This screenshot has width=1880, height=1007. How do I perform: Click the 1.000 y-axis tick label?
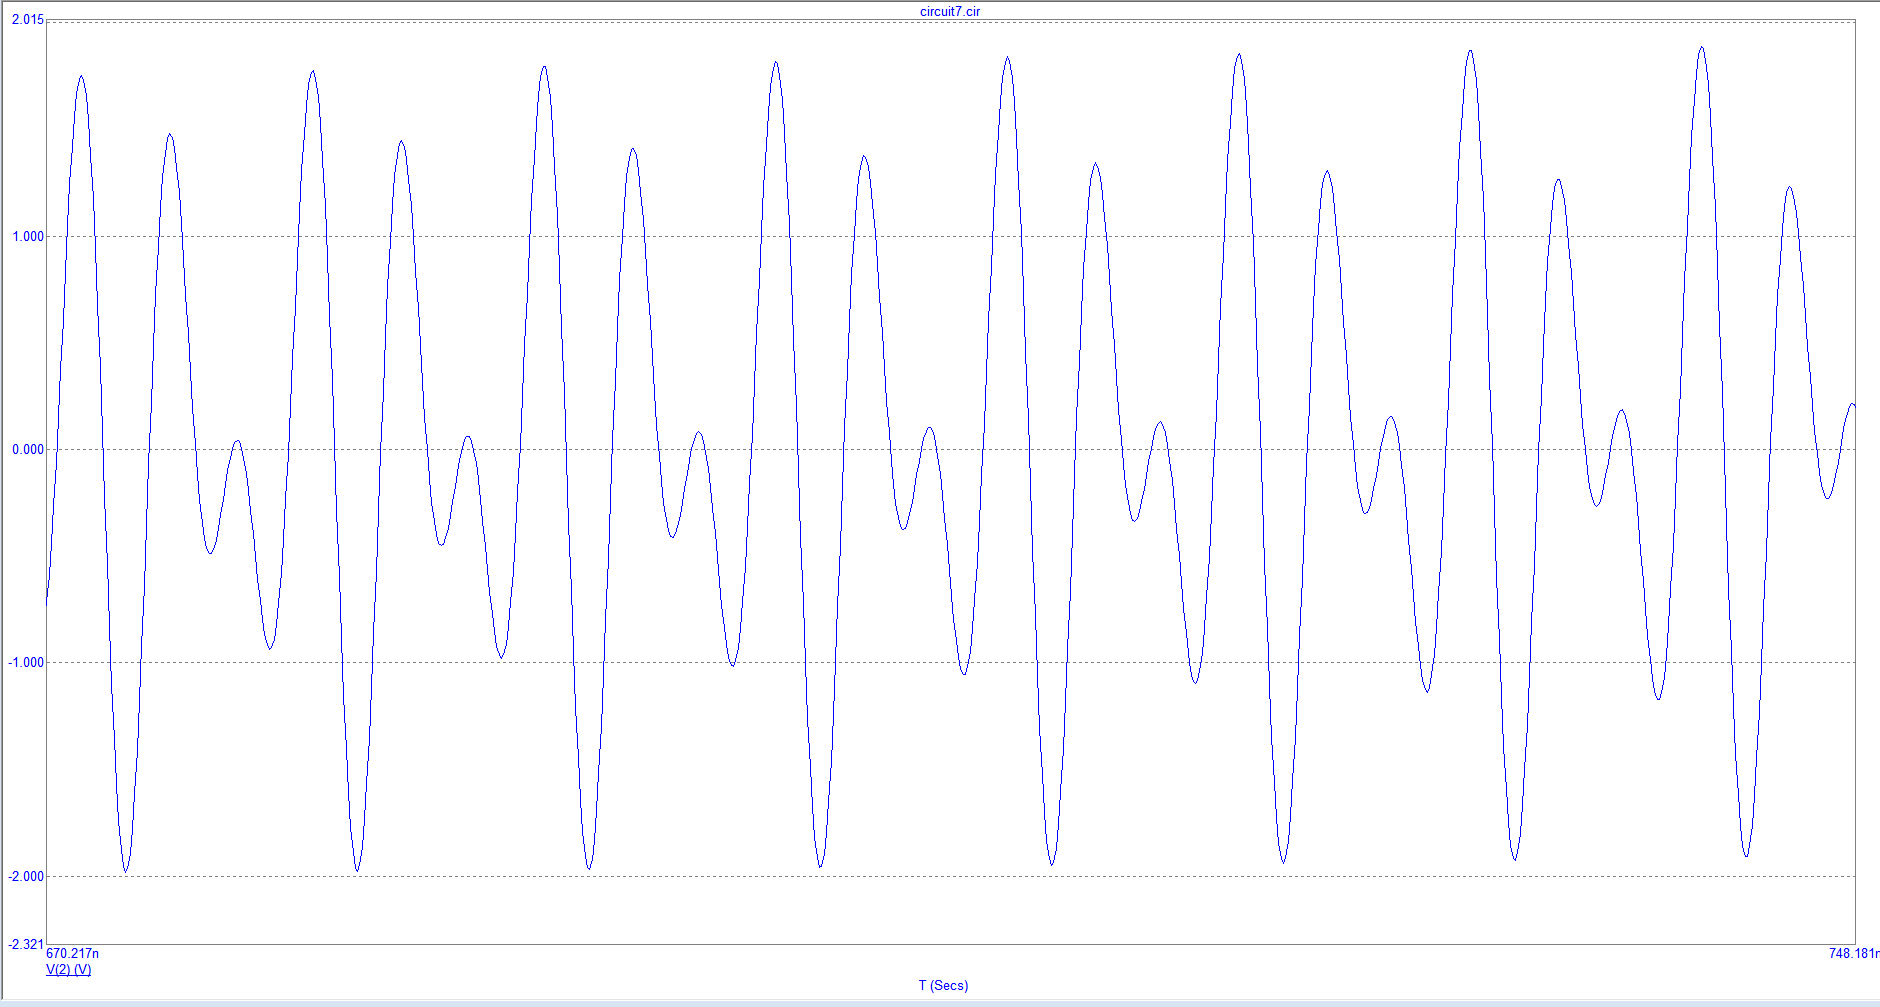(x=28, y=236)
